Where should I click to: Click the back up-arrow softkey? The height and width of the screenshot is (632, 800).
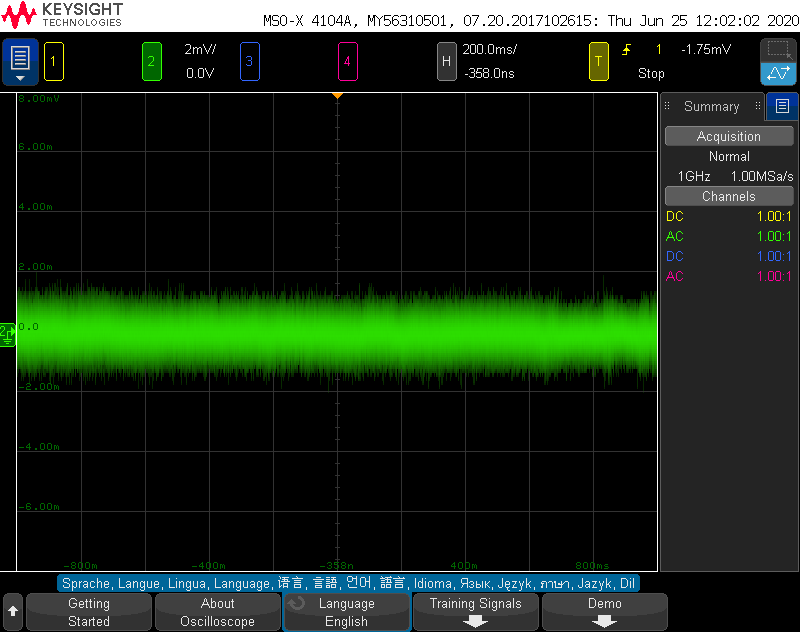tap(13, 611)
